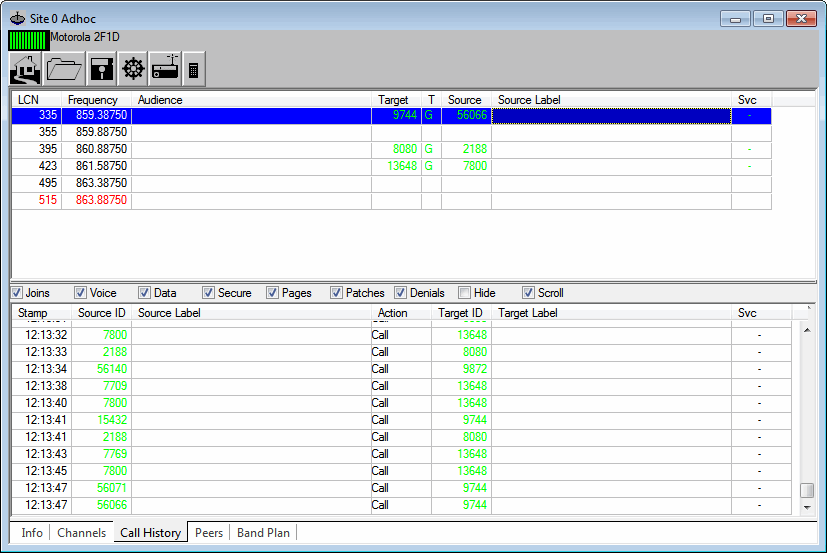Click the radio receiver toolbar icon

point(165,69)
